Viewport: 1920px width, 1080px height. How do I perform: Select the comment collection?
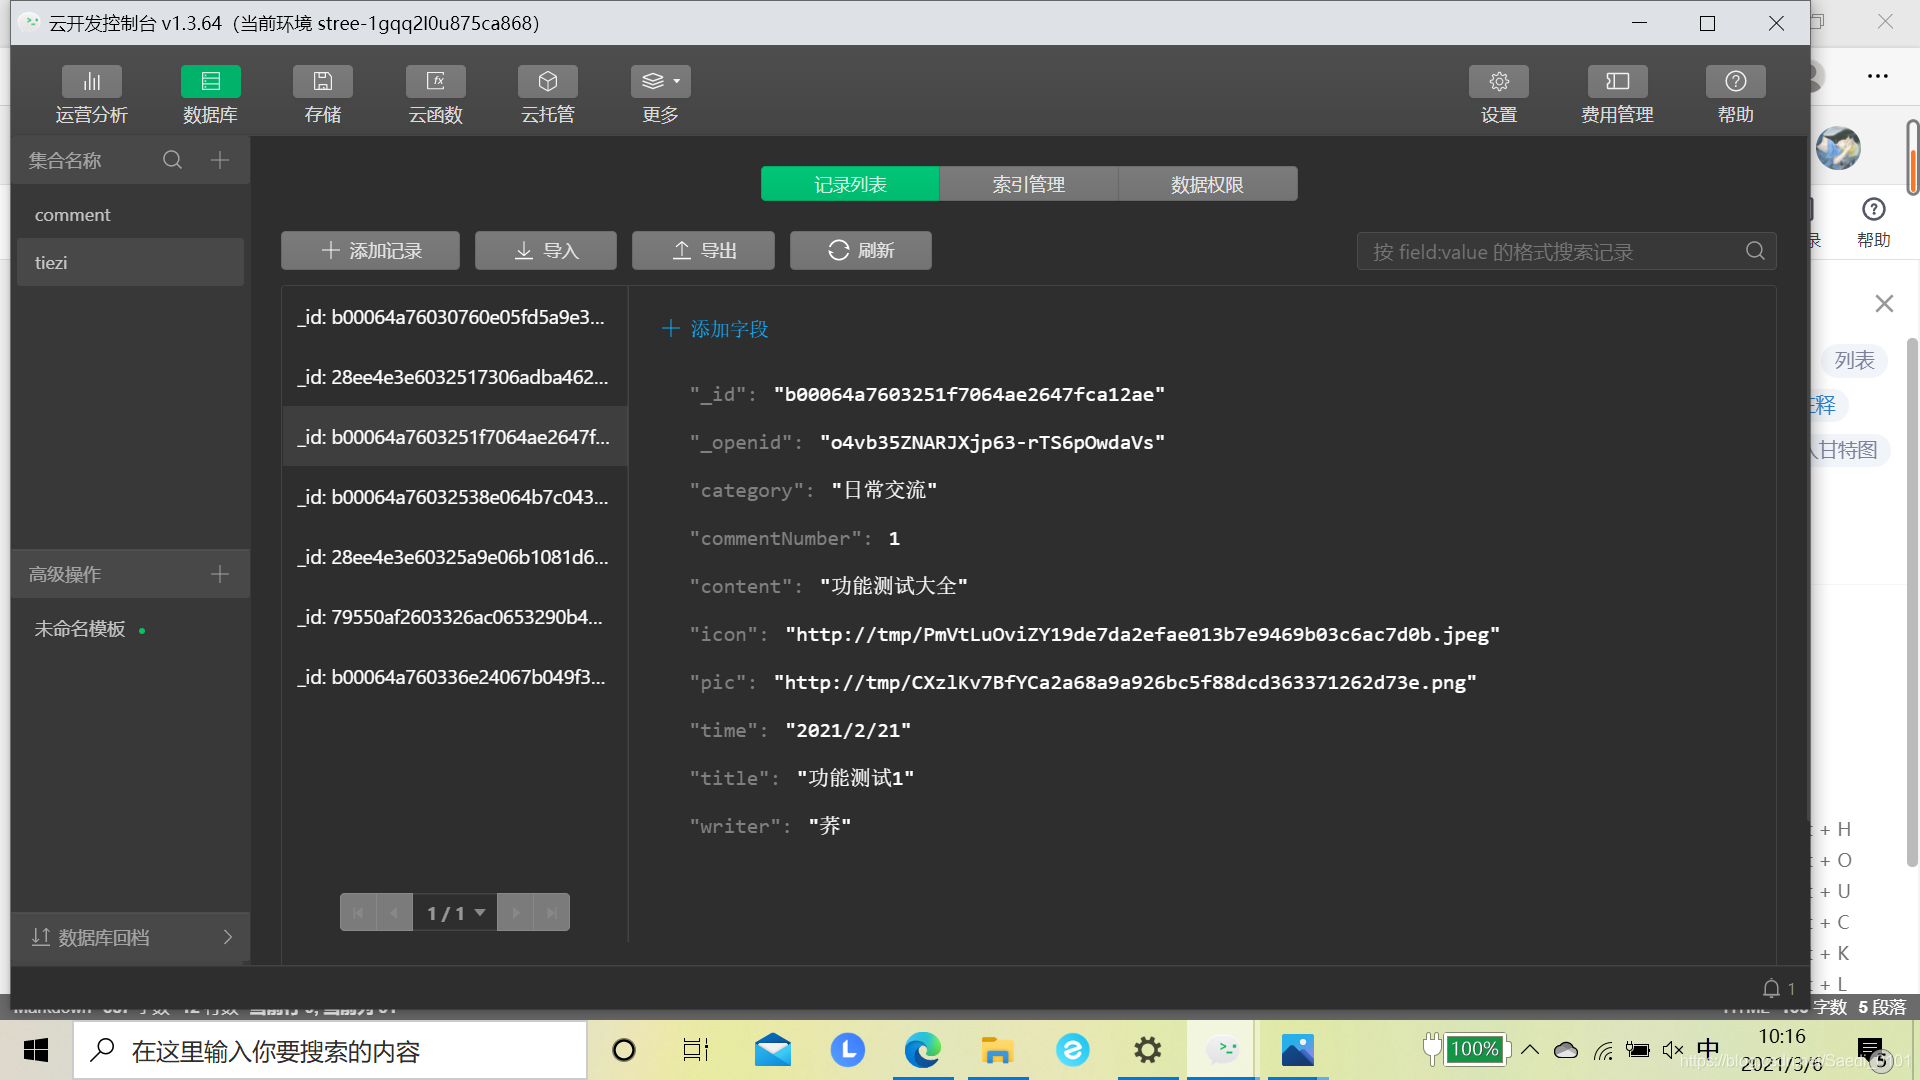[x=73, y=215]
